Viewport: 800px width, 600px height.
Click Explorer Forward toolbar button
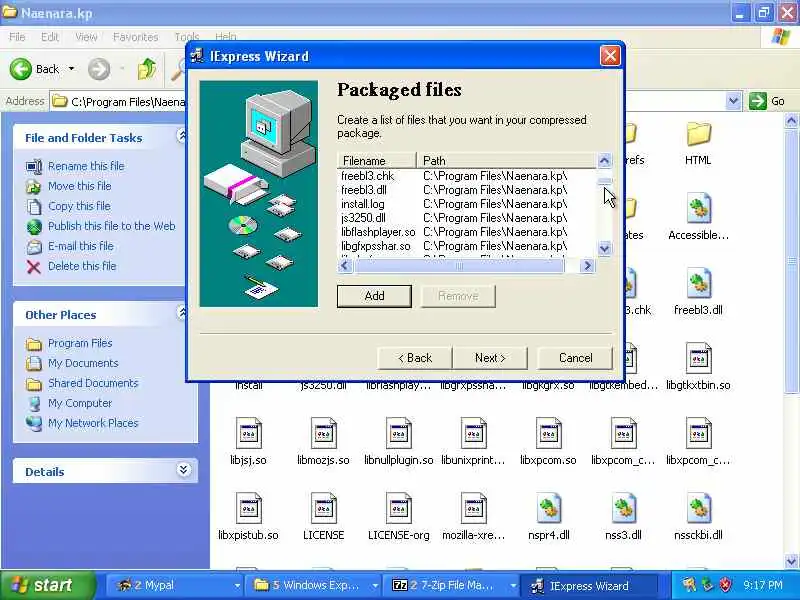coord(99,69)
